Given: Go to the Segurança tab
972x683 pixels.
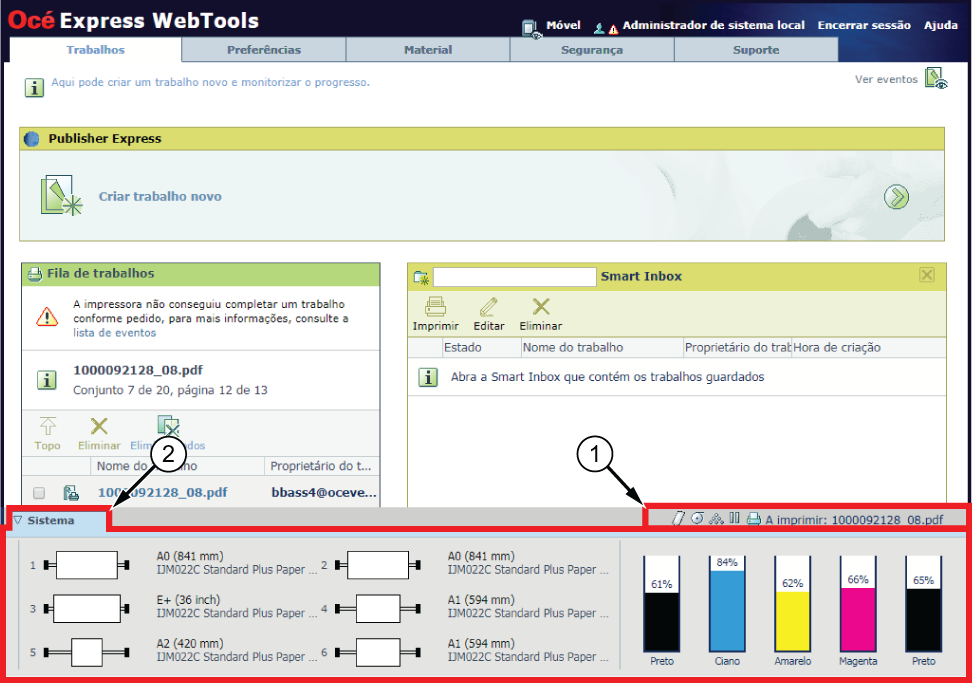Looking at the screenshot, I should click(x=592, y=50).
